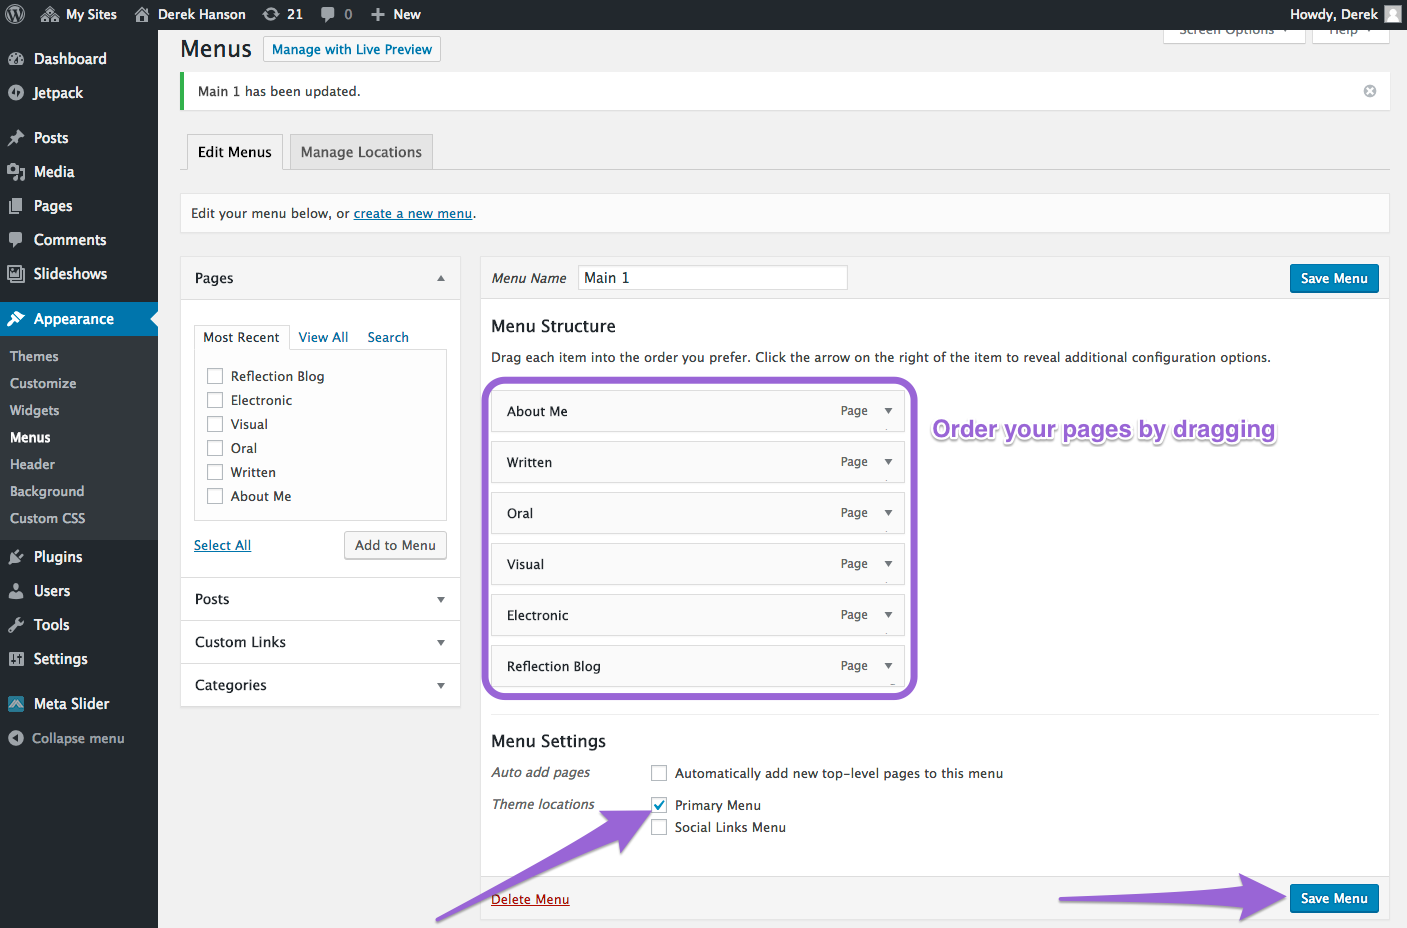
Task: Expand the Categories panel
Action: [x=440, y=685]
